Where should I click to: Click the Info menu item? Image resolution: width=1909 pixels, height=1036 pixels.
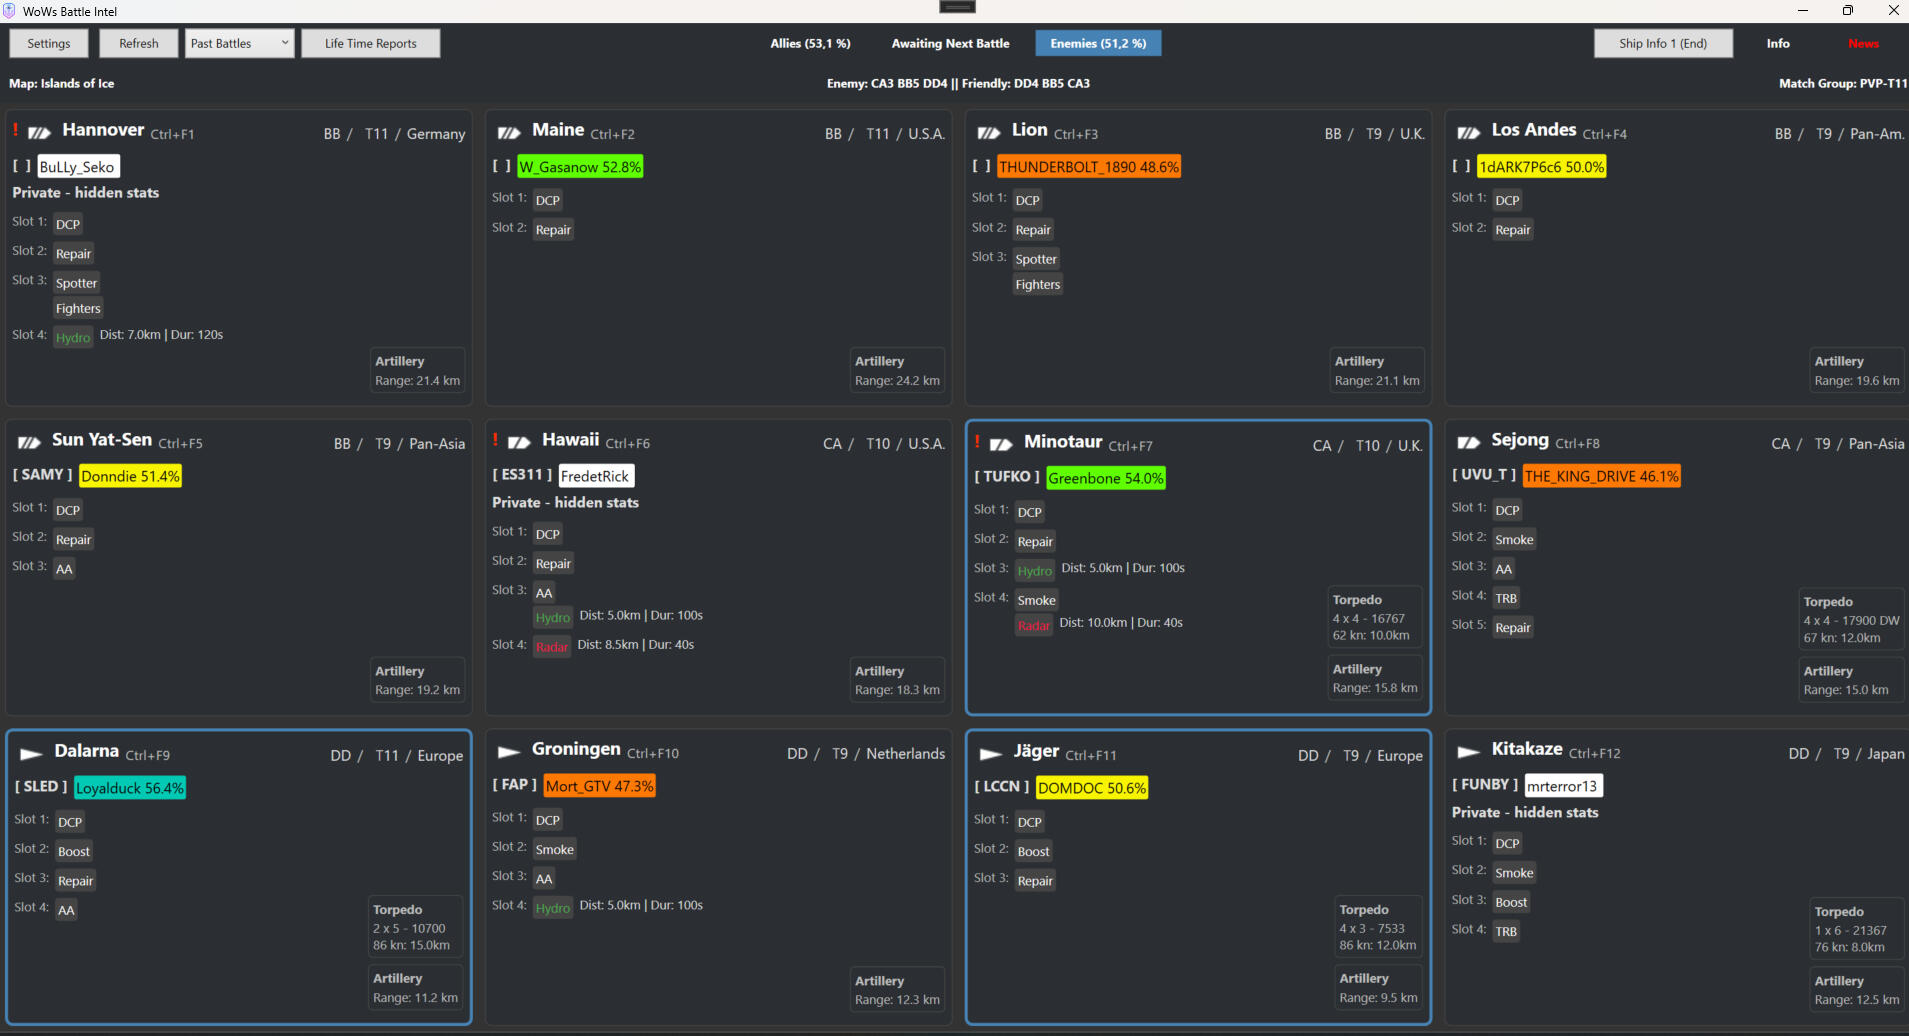tap(1777, 43)
